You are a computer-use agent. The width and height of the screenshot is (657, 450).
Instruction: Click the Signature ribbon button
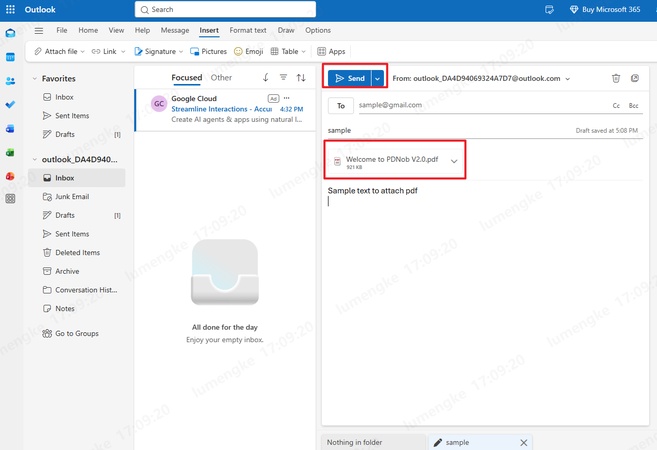(x=155, y=52)
